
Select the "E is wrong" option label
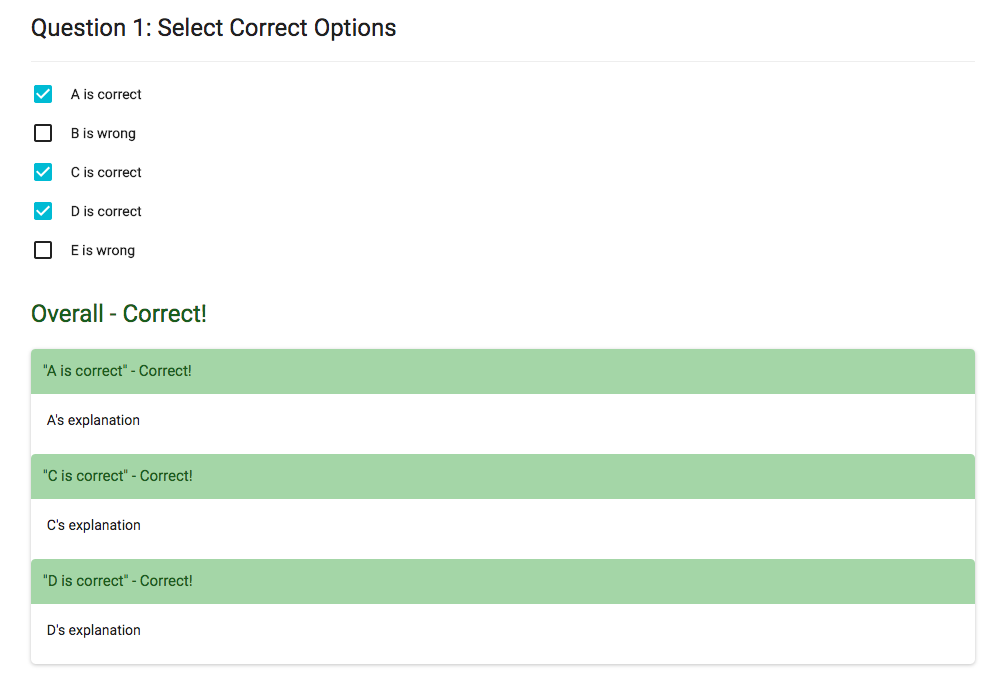[x=100, y=250]
